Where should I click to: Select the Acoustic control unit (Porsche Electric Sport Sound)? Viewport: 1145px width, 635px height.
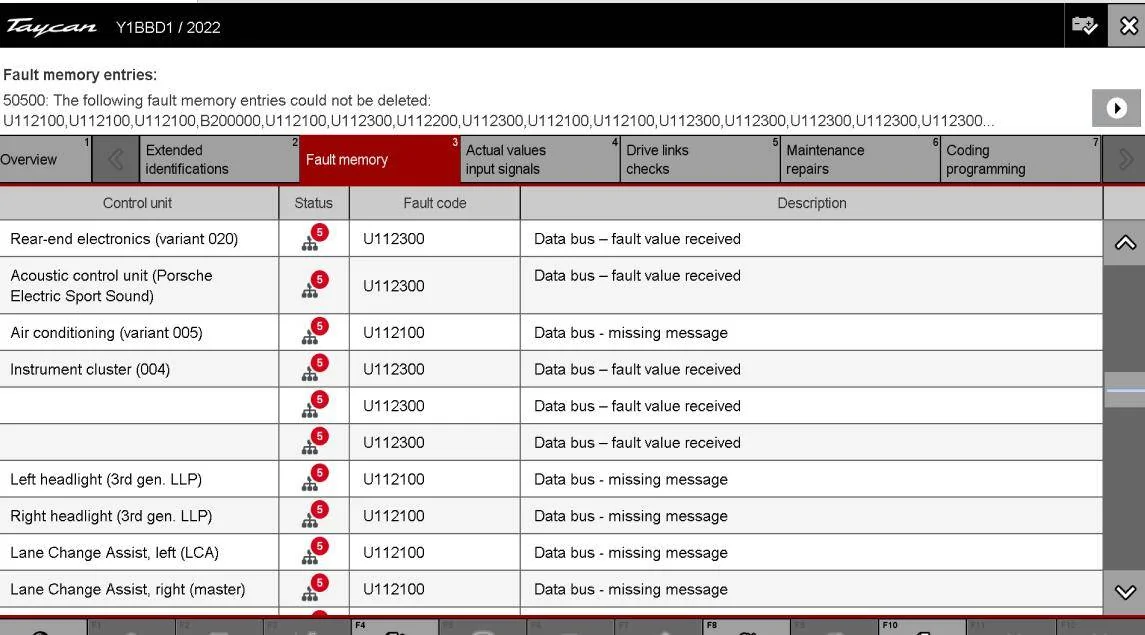click(x=111, y=285)
